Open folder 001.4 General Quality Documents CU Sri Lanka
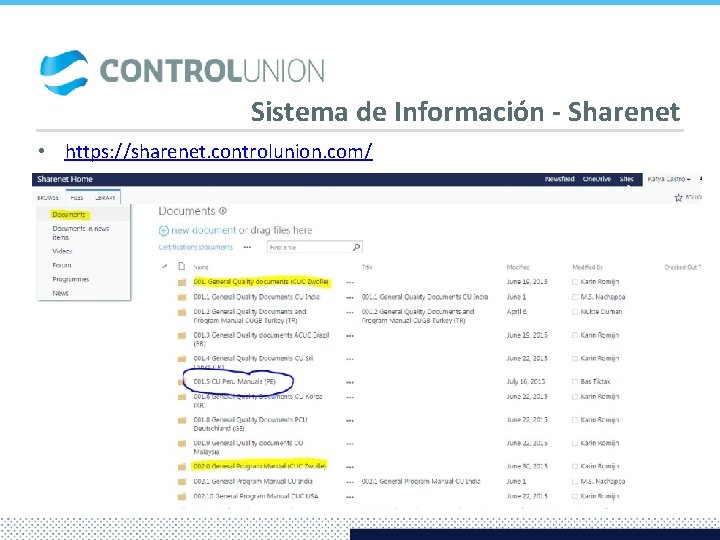 253,362
